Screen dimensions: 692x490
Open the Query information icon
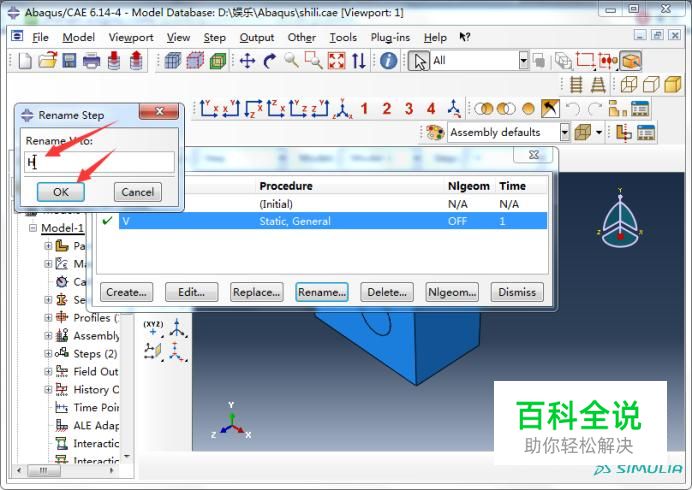(388, 60)
